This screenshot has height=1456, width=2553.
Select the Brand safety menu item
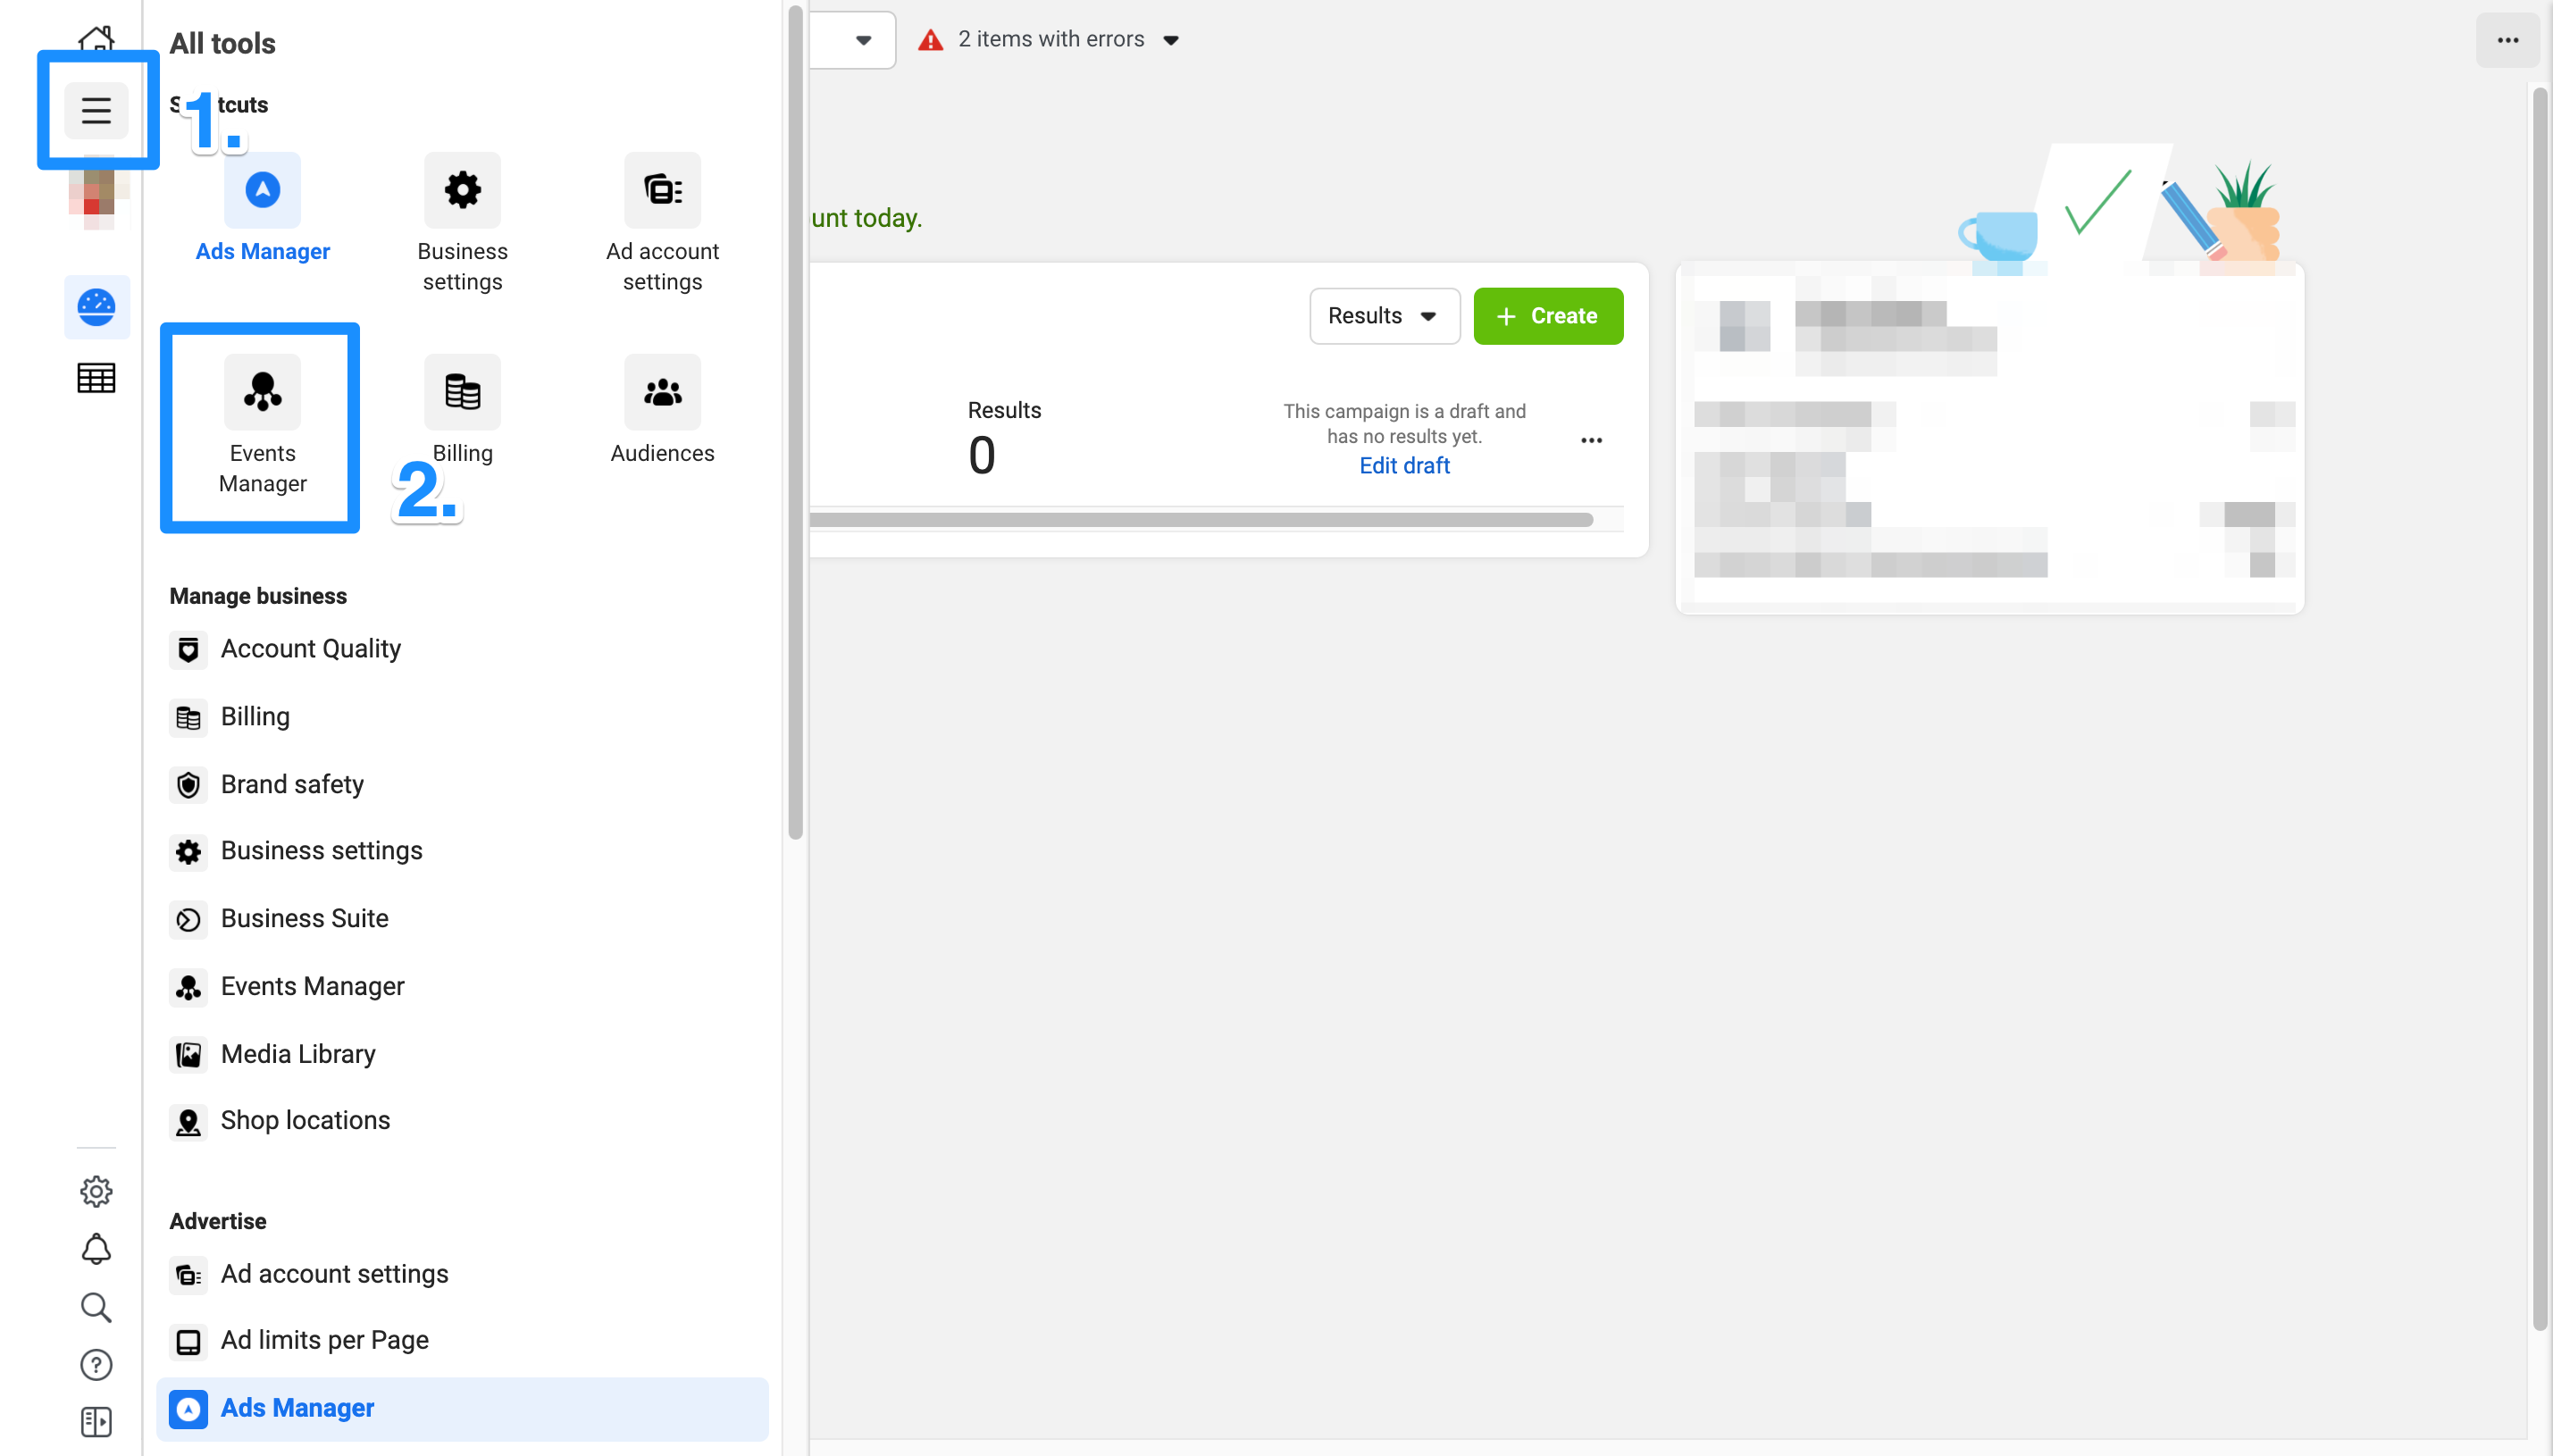[291, 782]
